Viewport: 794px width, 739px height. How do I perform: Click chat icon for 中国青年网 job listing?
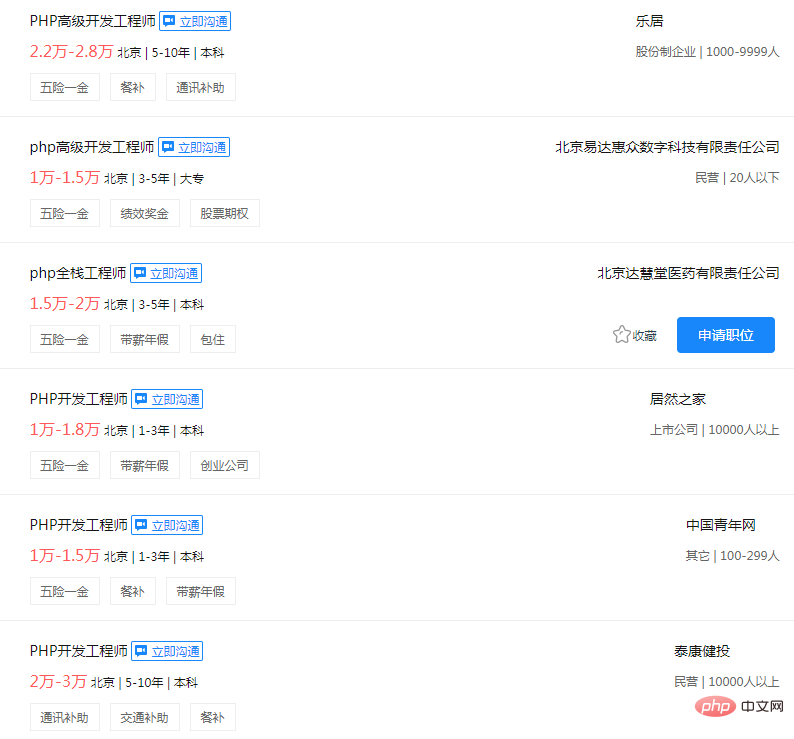coord(141,525)
